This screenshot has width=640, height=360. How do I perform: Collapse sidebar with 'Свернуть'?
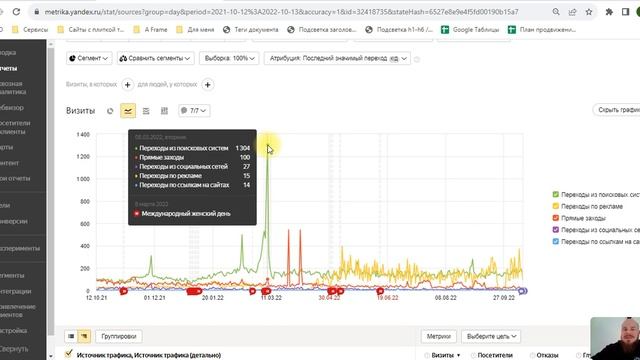[x=14, y=349]
